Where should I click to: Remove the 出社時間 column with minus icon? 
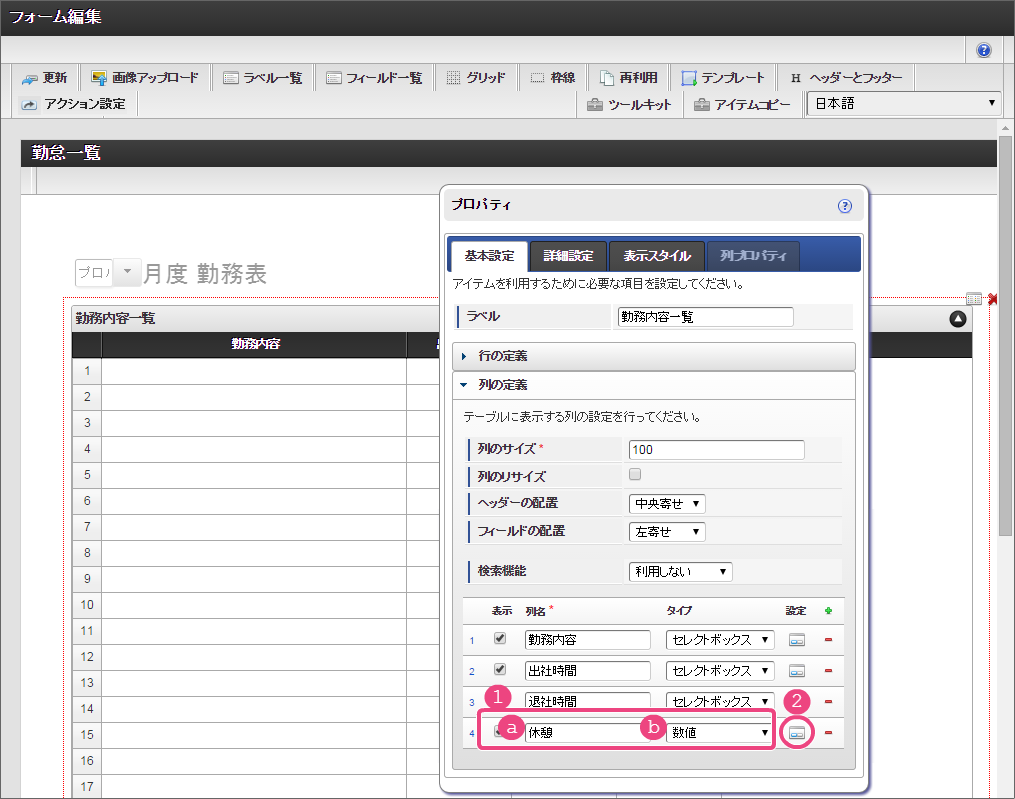(827, 671)
